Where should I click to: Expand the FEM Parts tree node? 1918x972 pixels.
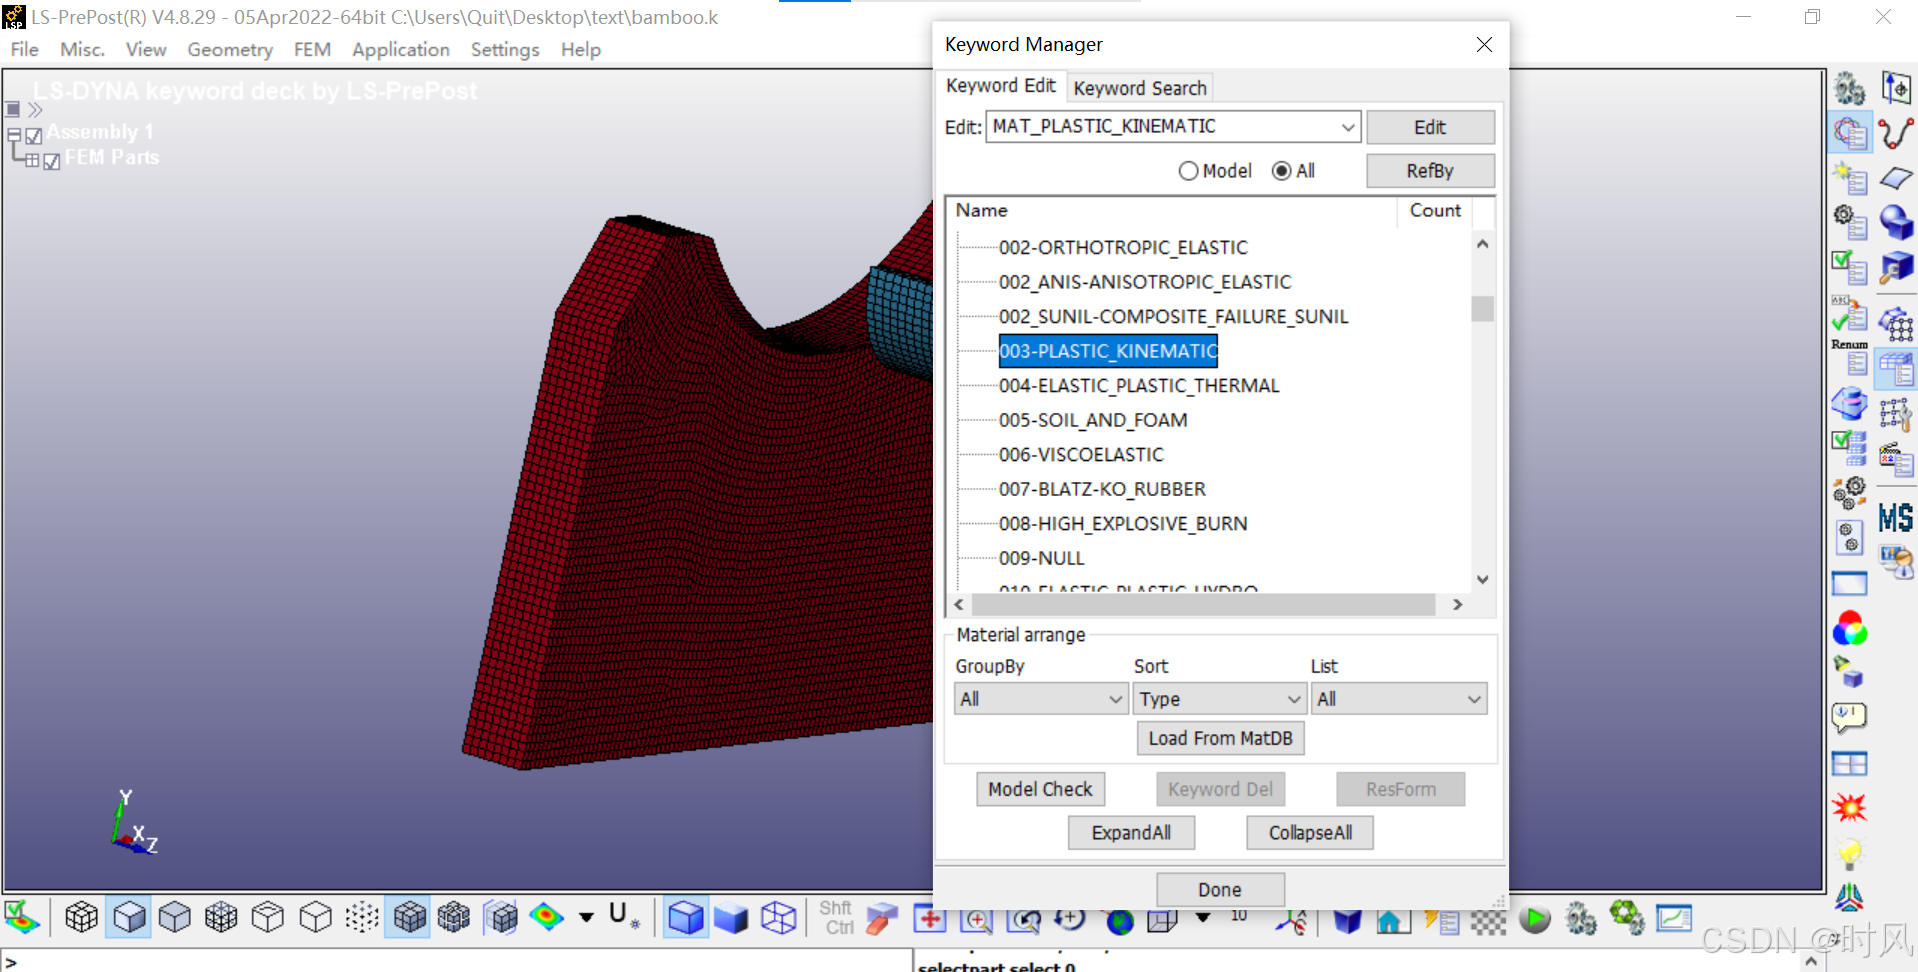coord(33,159)
